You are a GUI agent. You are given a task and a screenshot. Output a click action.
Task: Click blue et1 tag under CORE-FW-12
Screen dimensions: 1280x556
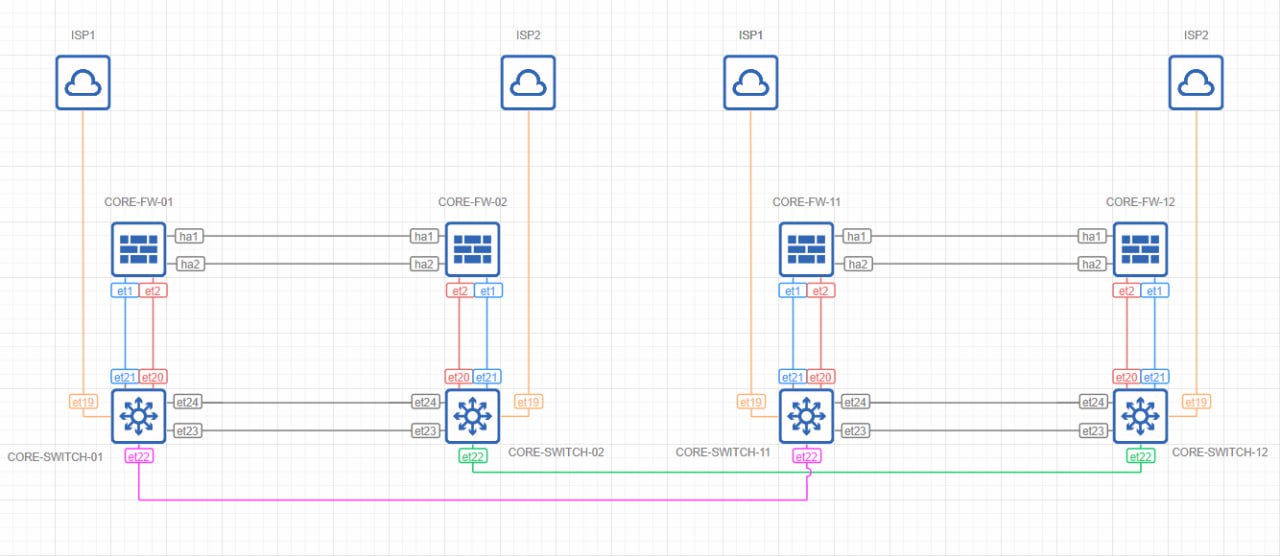1156,291
